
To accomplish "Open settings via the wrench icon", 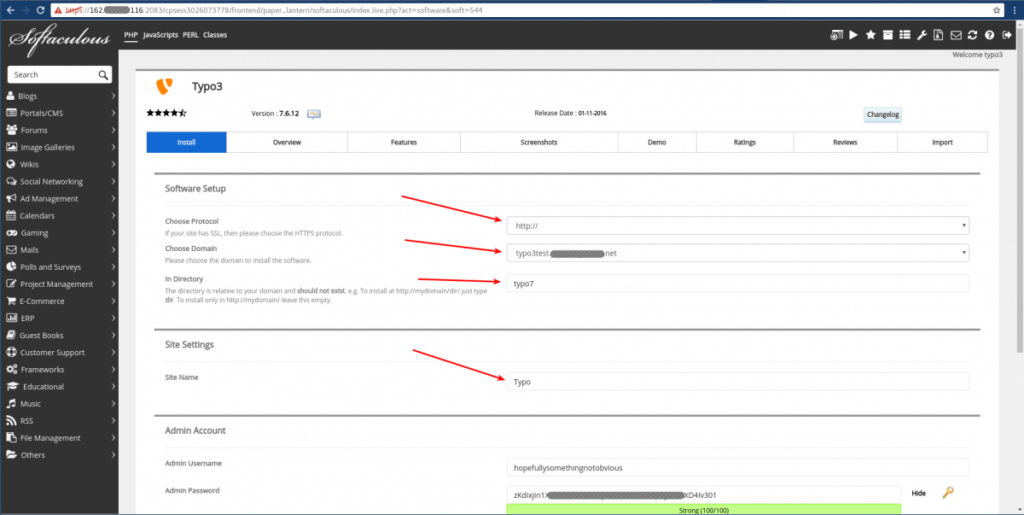I will tap(921, 35).
